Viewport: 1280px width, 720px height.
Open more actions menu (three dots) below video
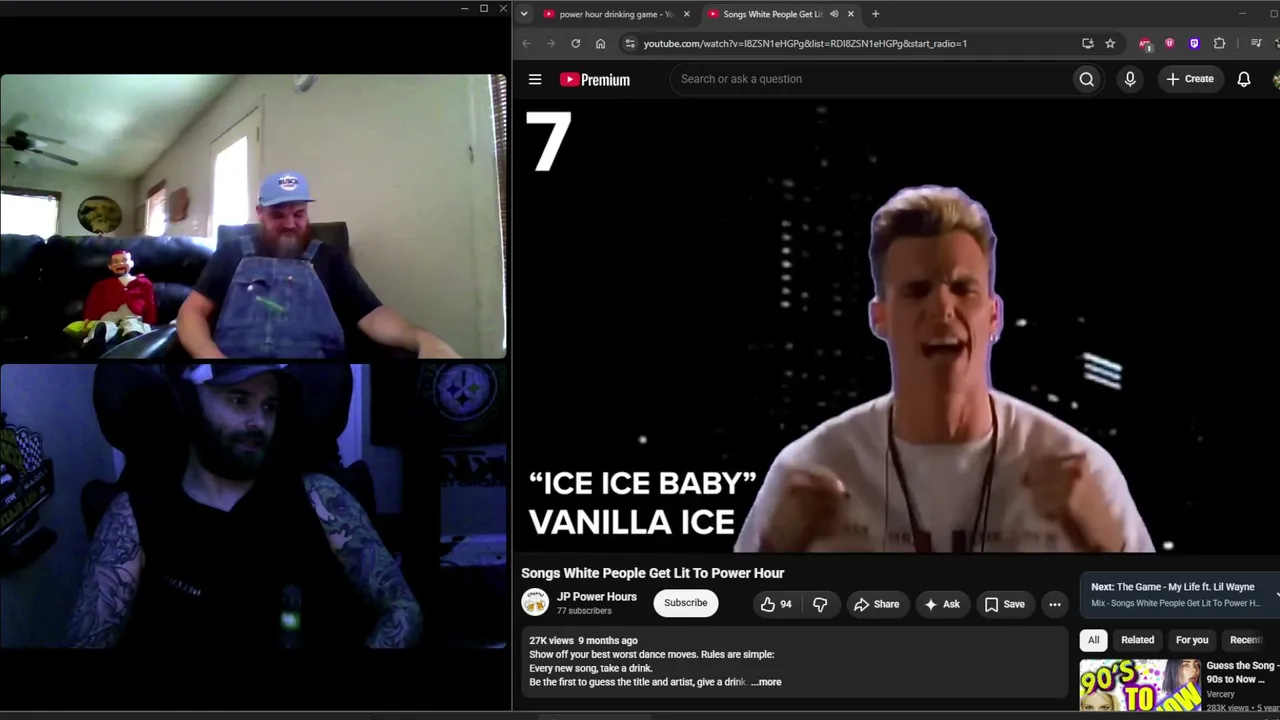[1054, 604]
